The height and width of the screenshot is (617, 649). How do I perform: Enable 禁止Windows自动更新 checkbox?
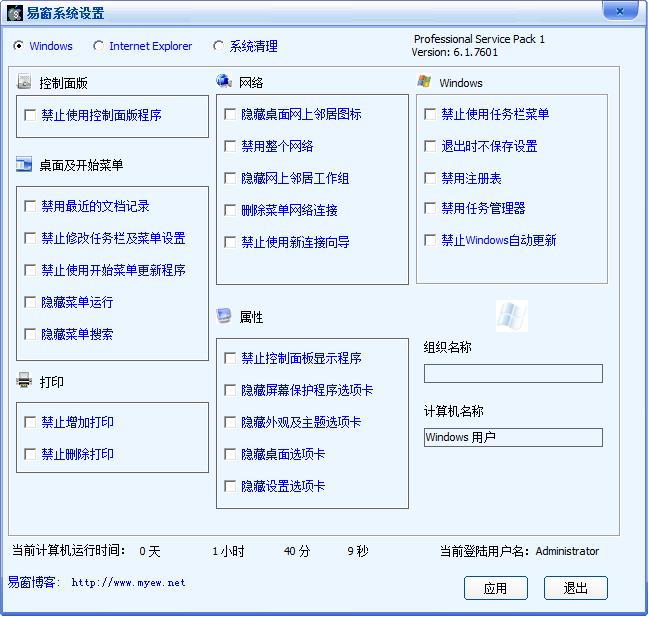(x=431, y=241)
